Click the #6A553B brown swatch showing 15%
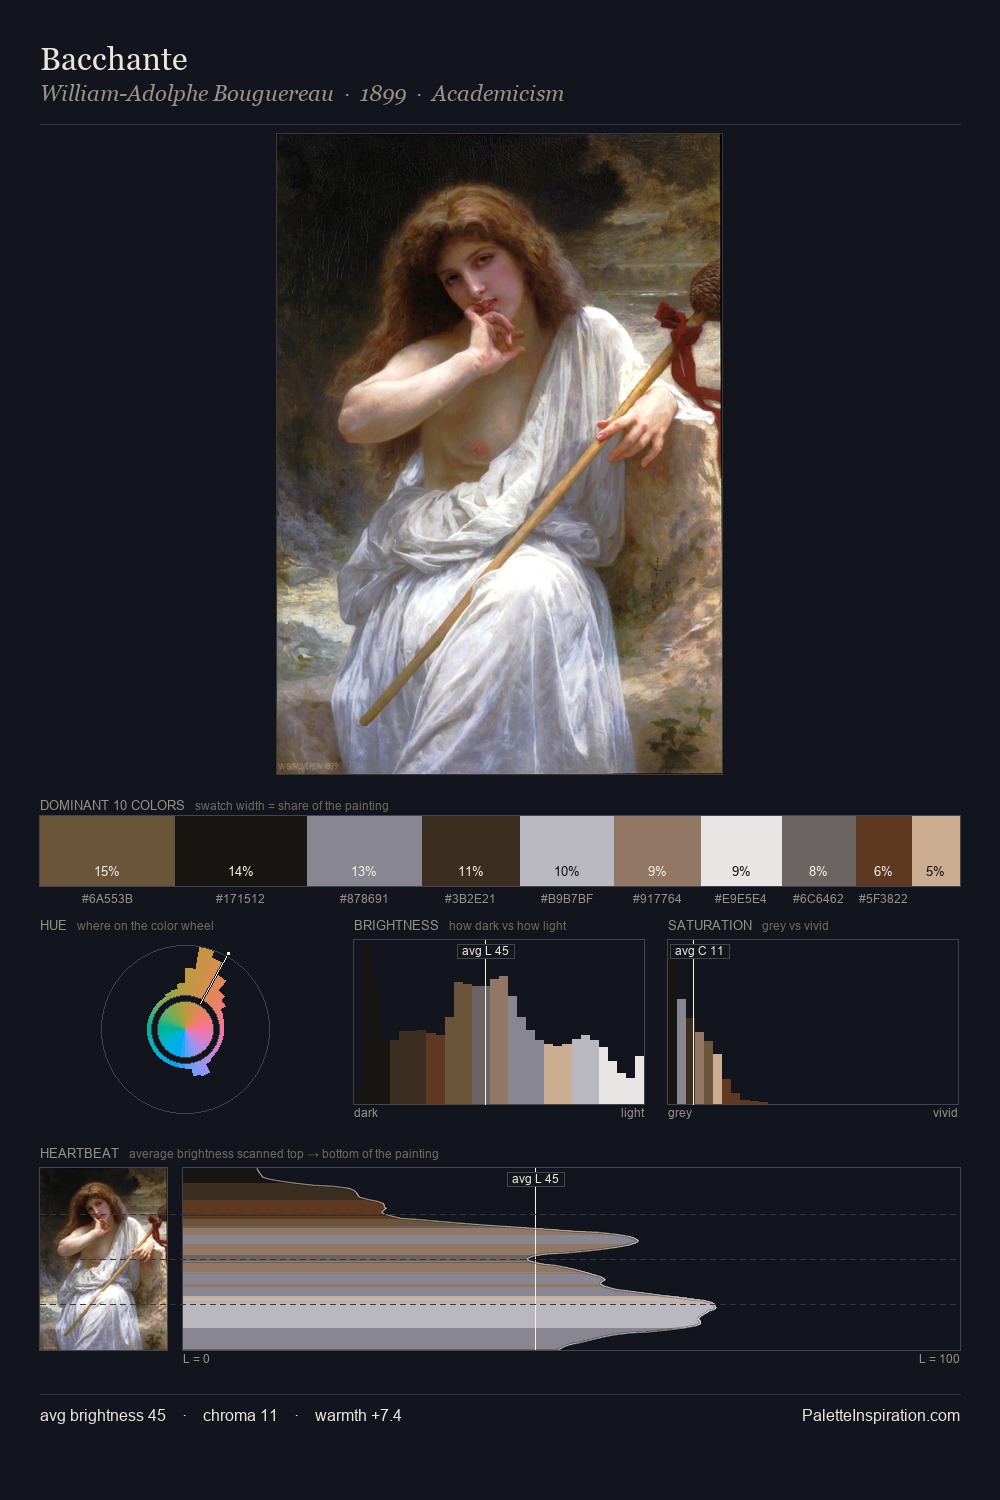1000x1500 pixels. pos(107,851)
